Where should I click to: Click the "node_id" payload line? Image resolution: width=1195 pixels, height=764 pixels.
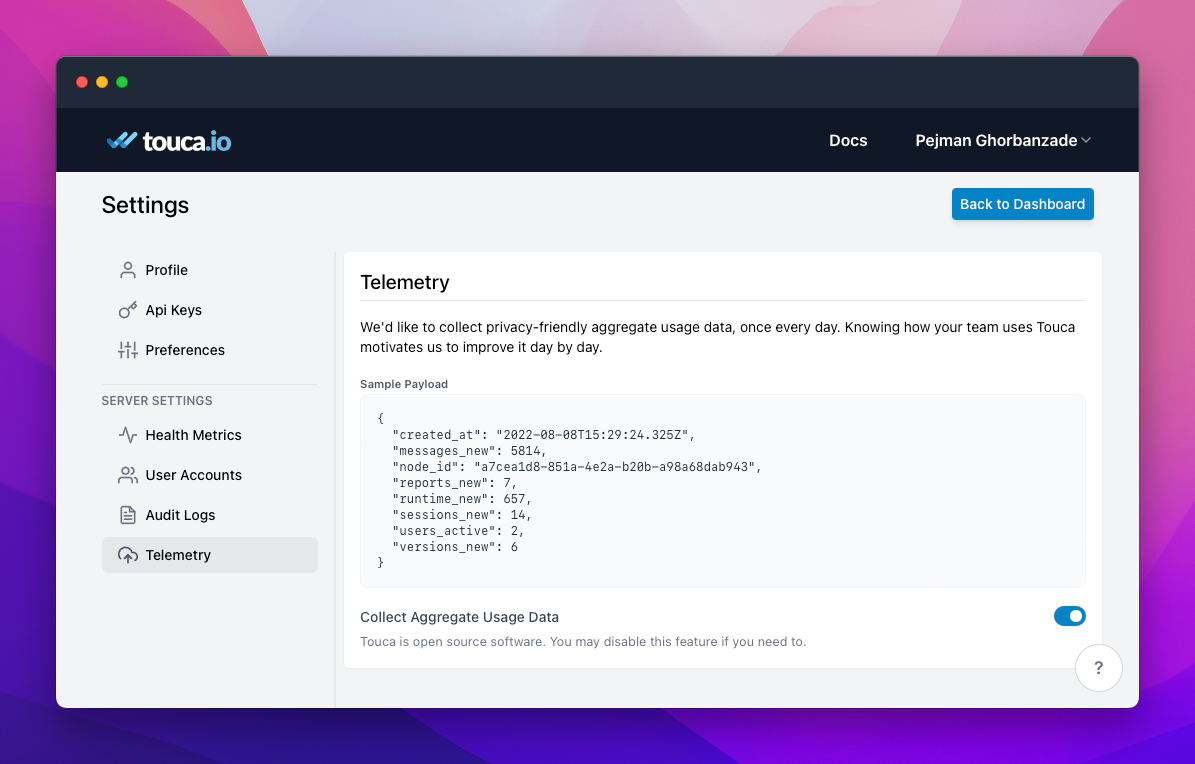click(x=577, y=467)
